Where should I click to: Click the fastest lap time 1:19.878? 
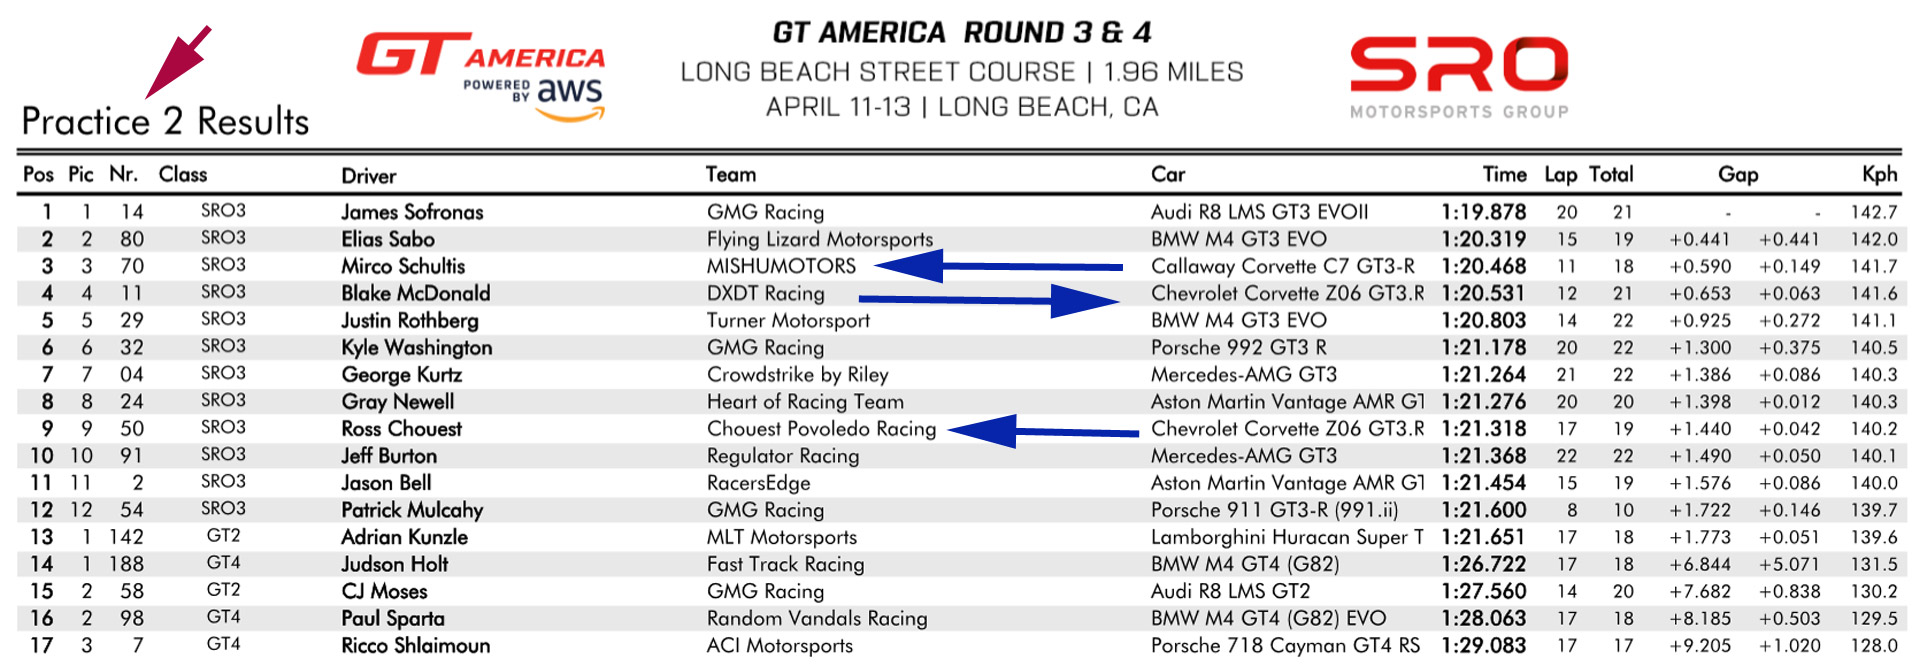[1483, 212]
